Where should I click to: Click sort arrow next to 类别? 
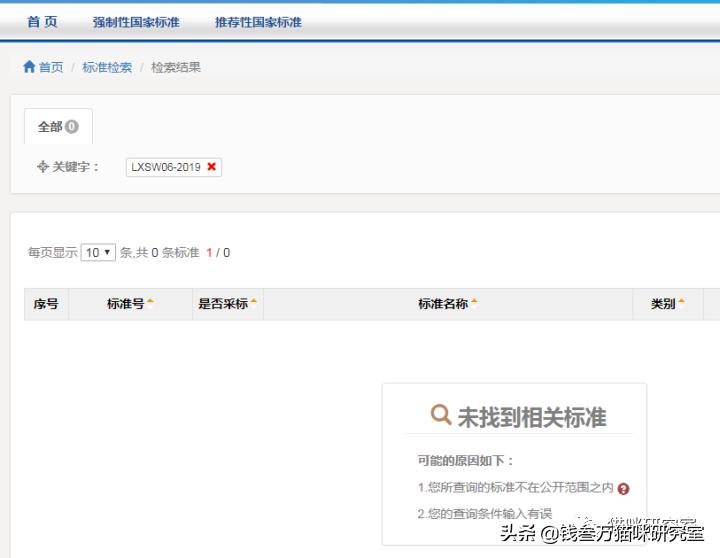coord(681,301)
